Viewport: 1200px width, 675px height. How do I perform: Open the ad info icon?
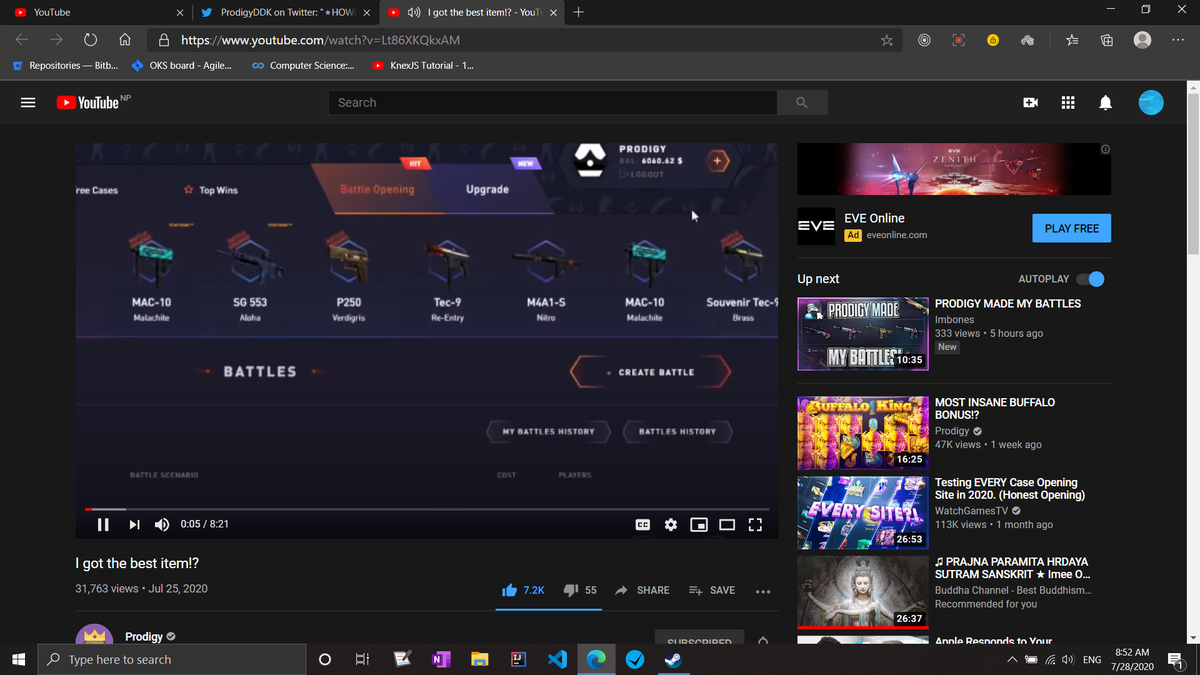1105,149
